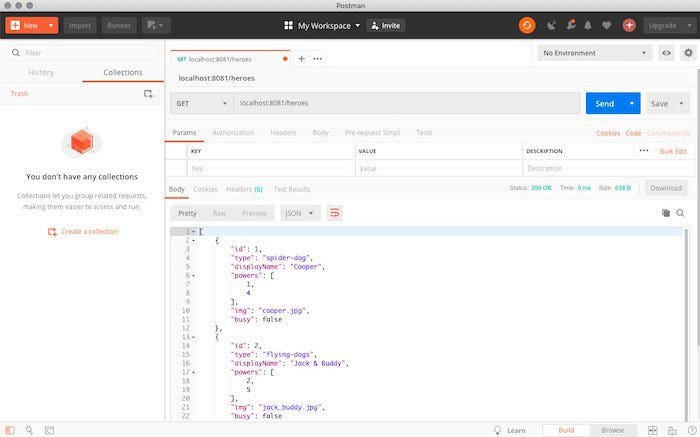Click the Import button
700x437 pixels.
[x=80, y=25]
